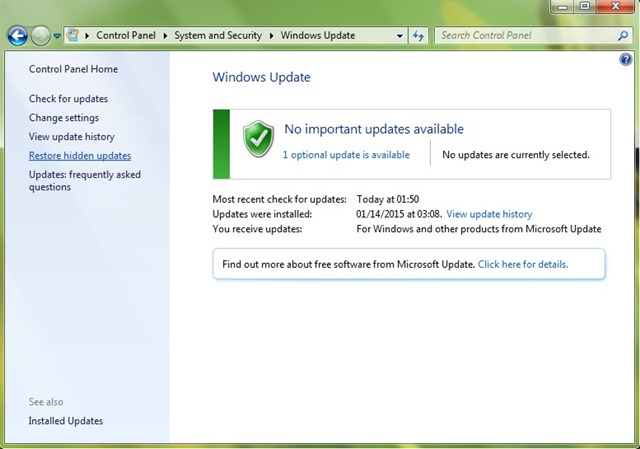Click the No important updates available heading

click(x=374, y=129)
